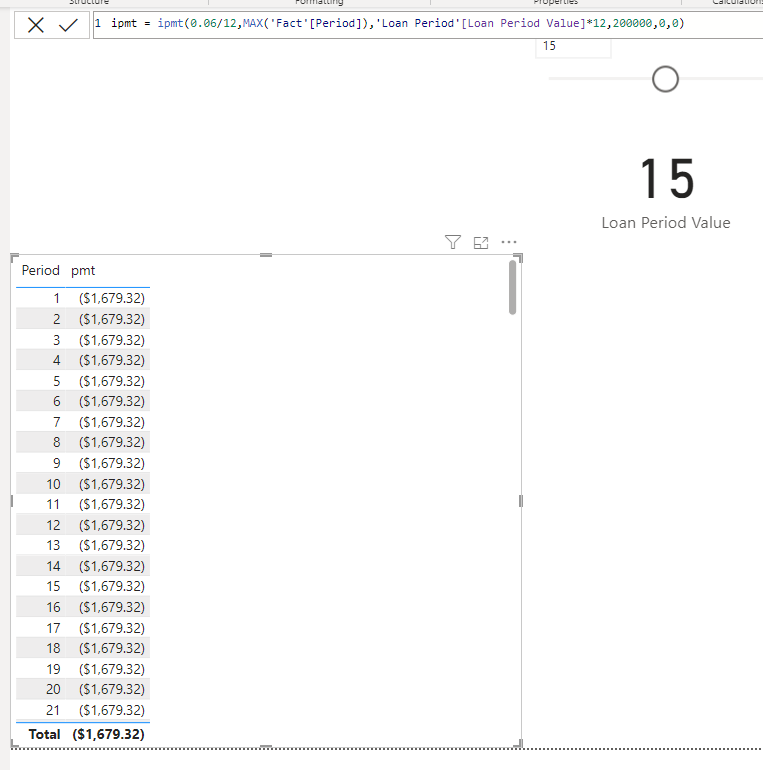Click the Period 3 cell
Screen dimensions: 763x770
click(x=56, y=340)
